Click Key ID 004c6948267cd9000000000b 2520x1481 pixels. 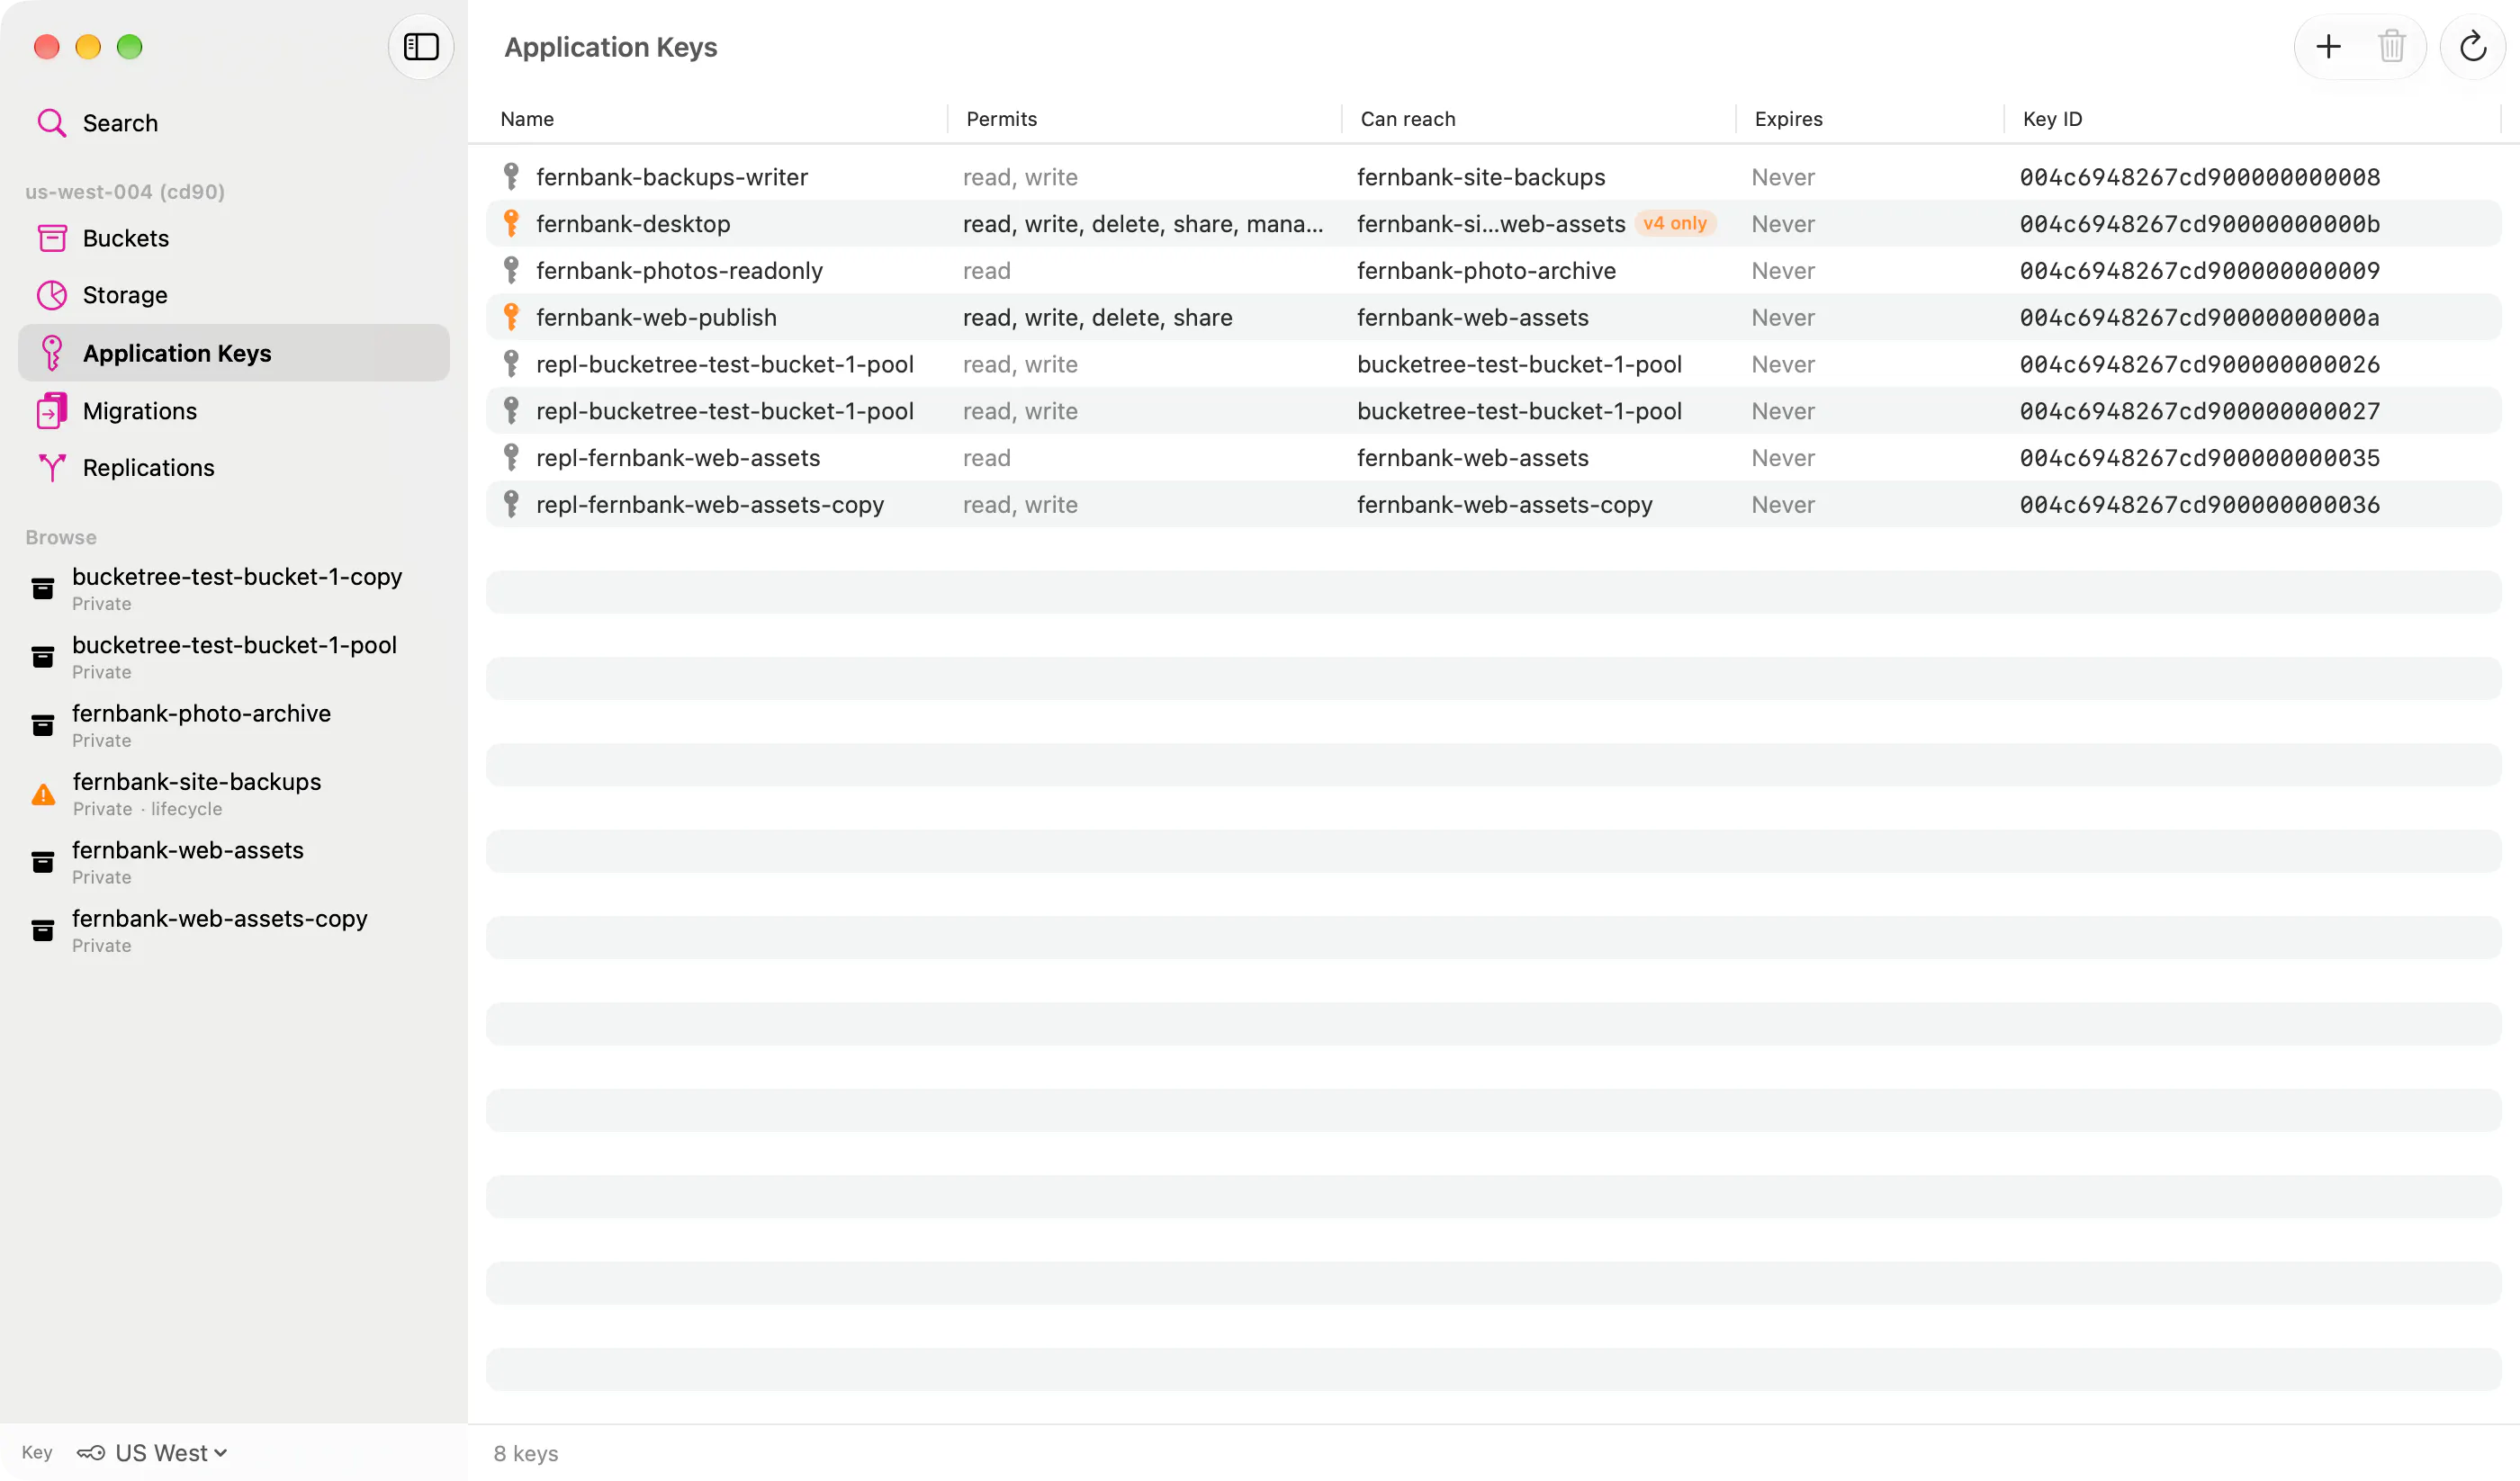coord(2199,224)
